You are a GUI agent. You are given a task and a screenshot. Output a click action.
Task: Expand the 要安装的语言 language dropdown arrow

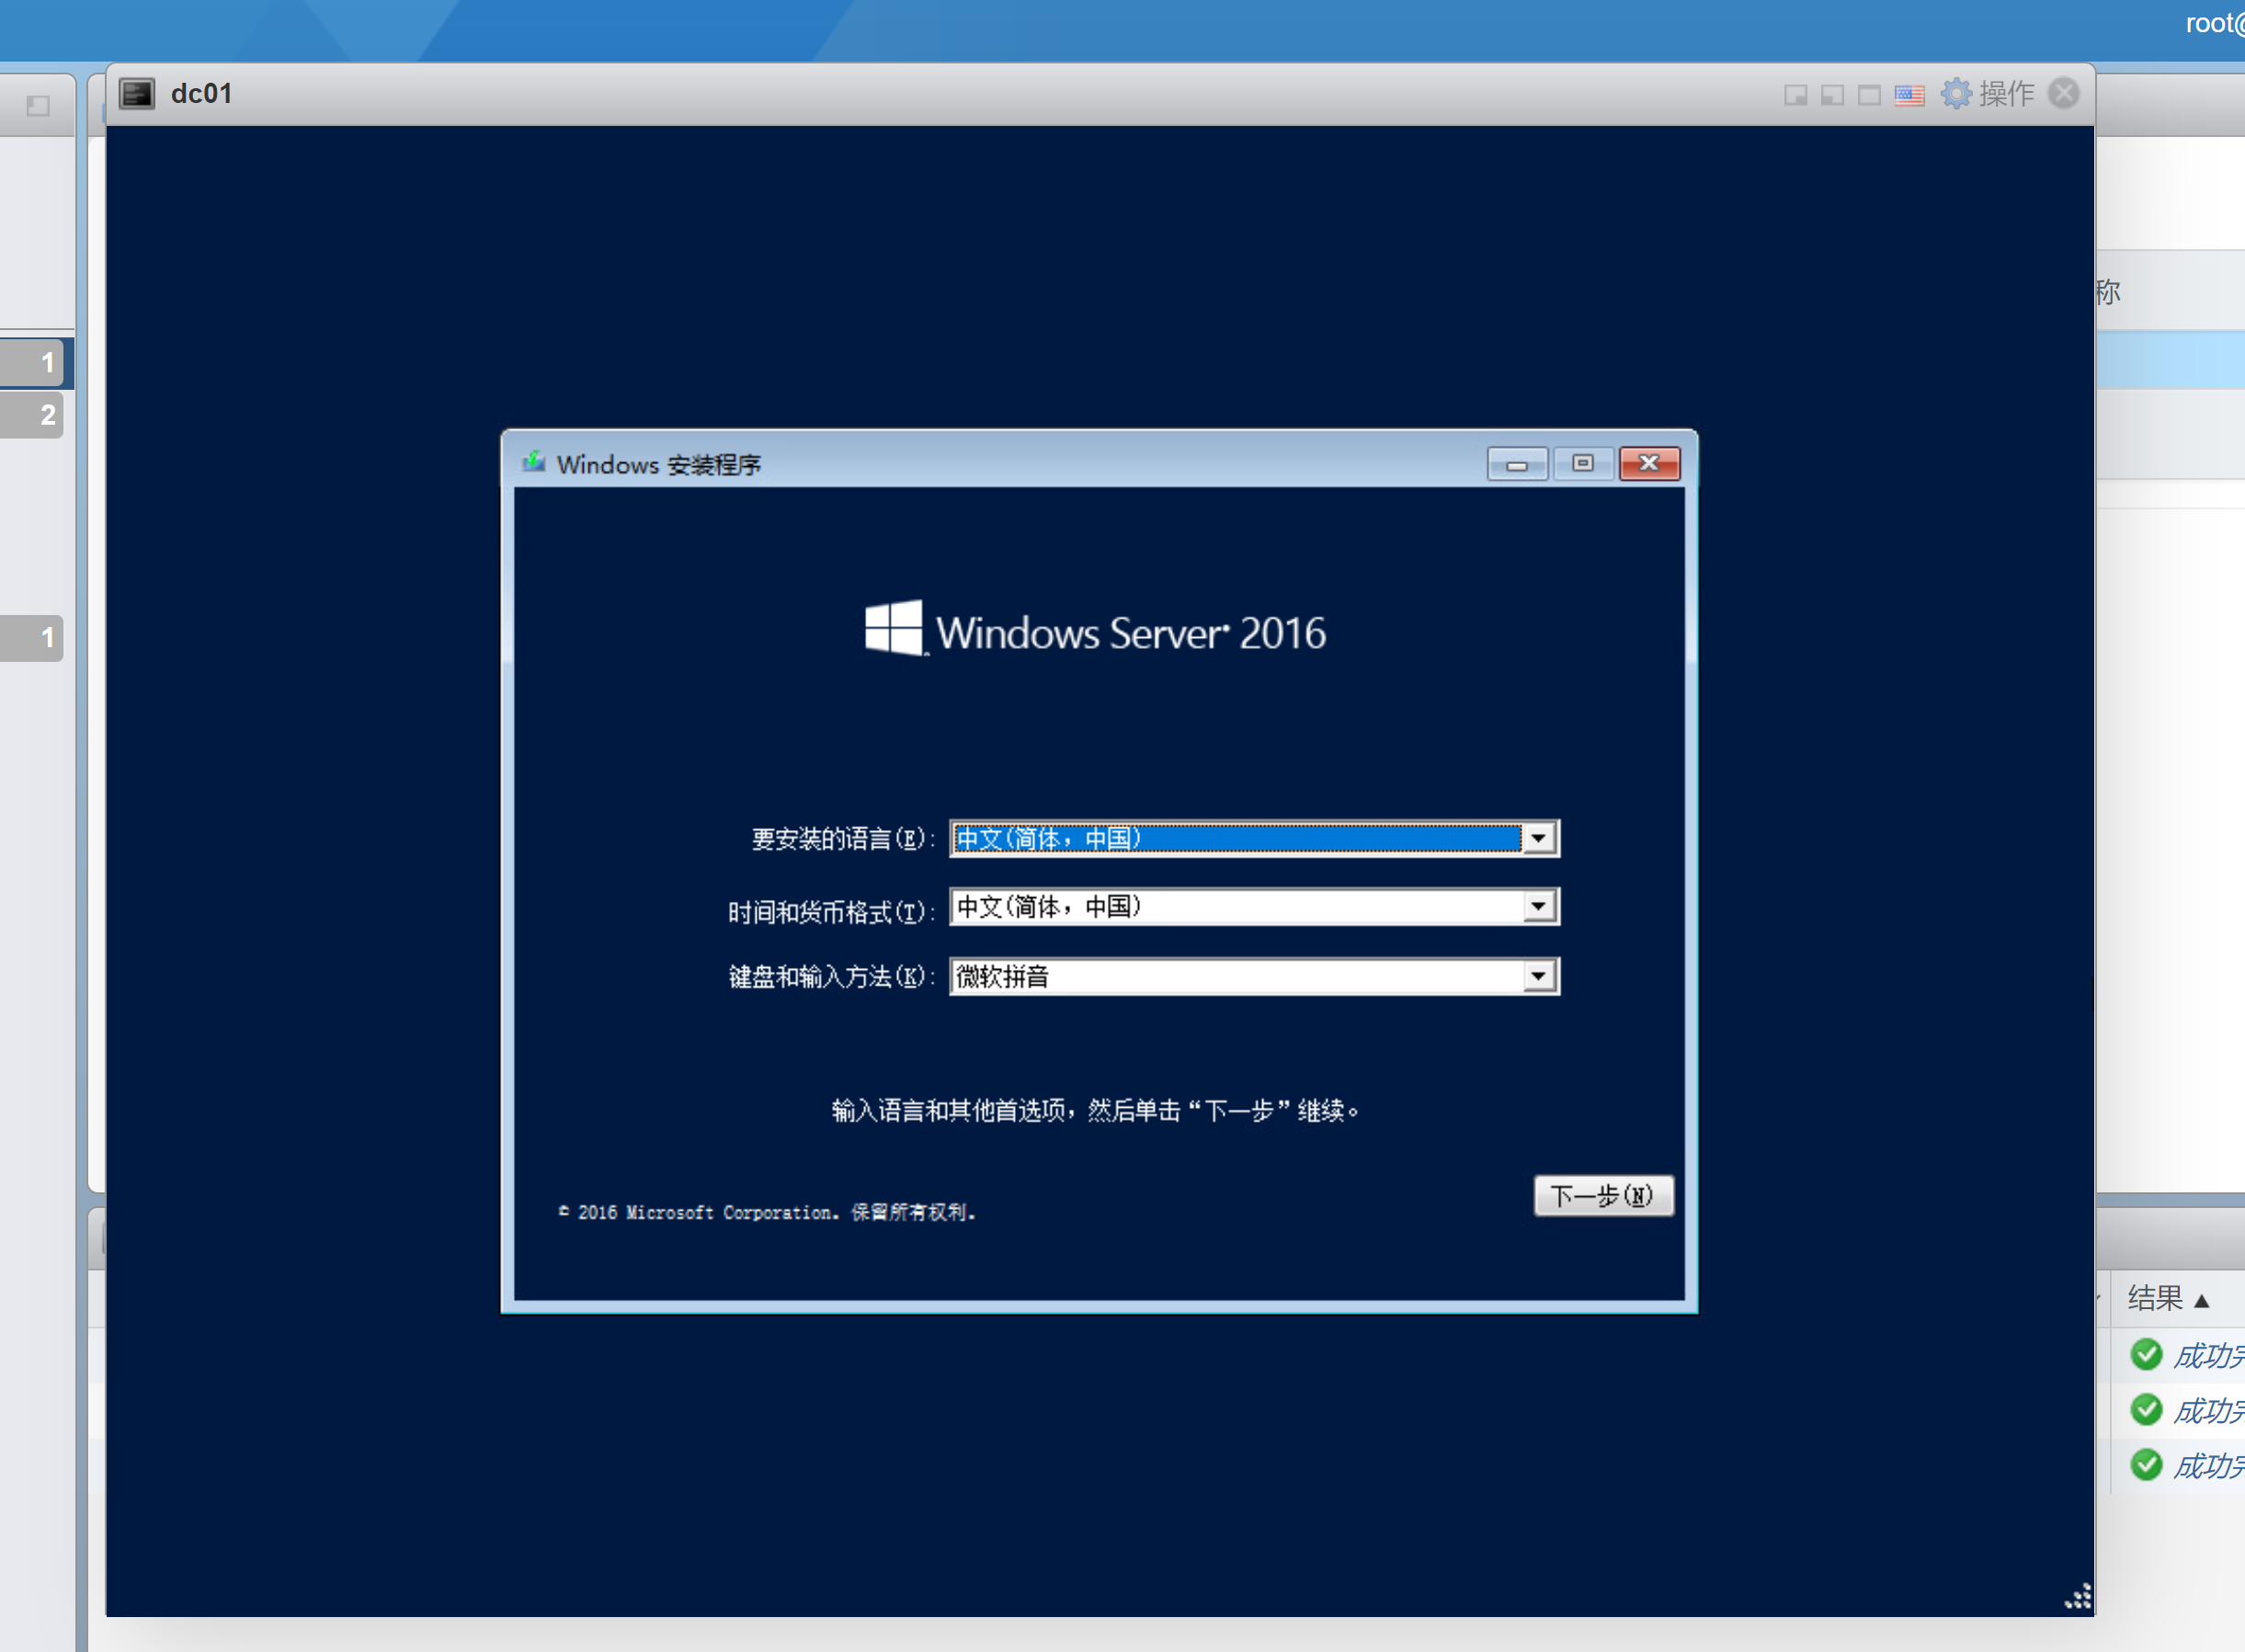pos(1538,838)
